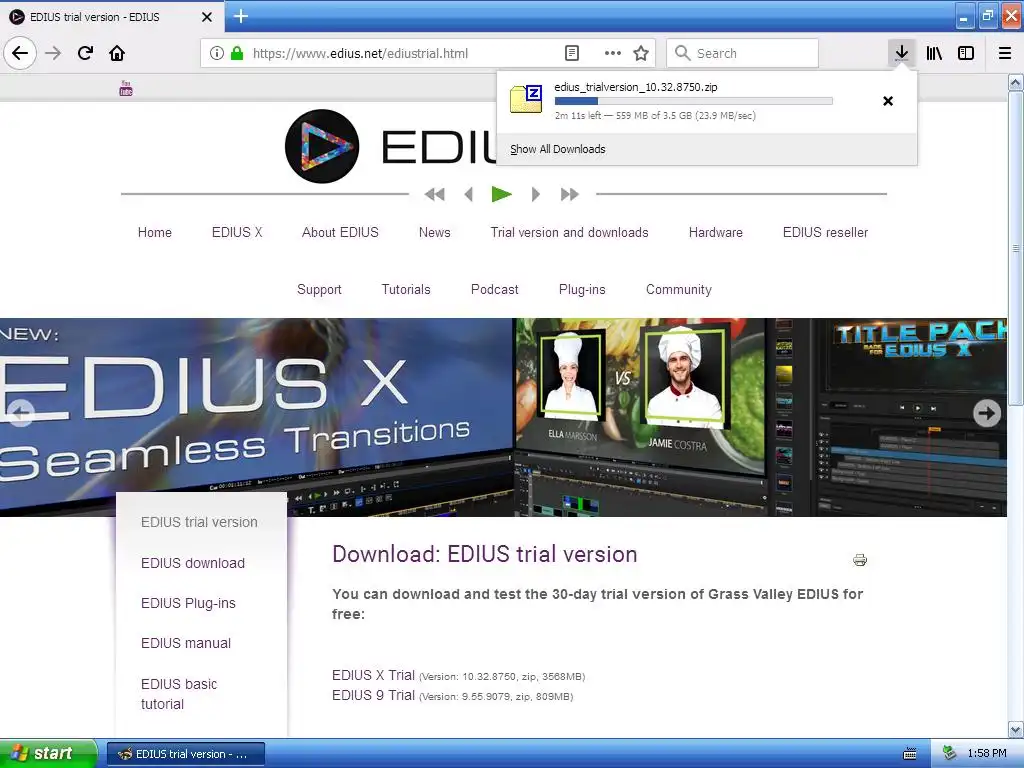1024x768 pixels.
Task: Open EDIUS reseller menu item
Action: [825, 232]
